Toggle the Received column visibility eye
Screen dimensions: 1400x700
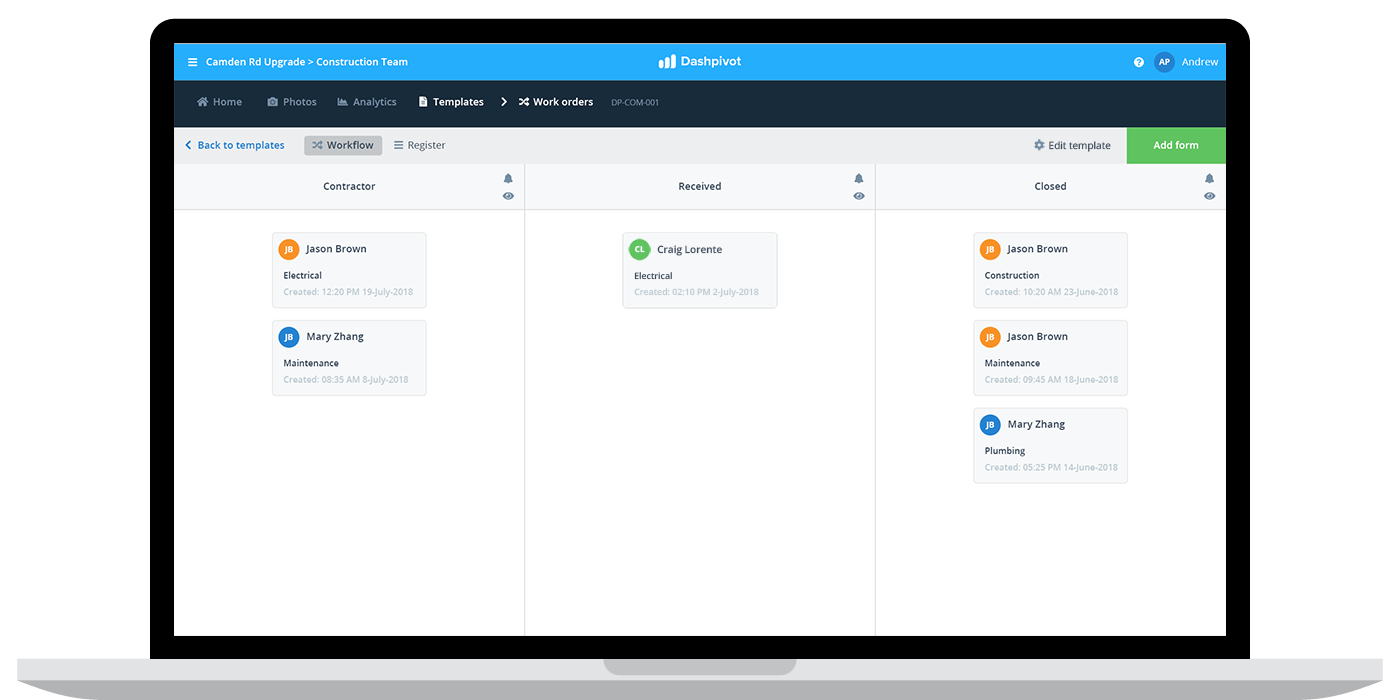859,196
